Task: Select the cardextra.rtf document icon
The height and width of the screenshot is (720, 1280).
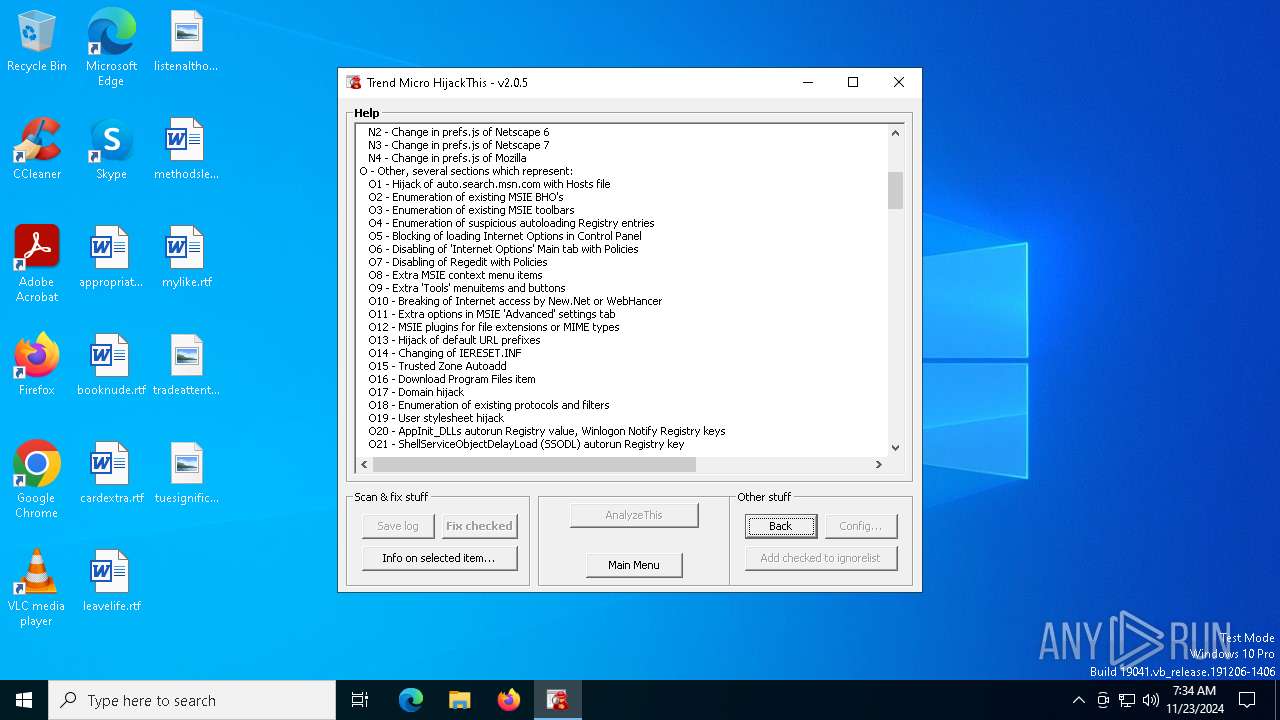Action: [111, 474]
